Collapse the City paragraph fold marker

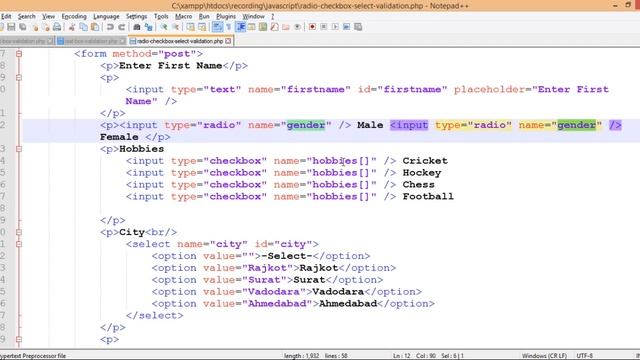(19, 232)
